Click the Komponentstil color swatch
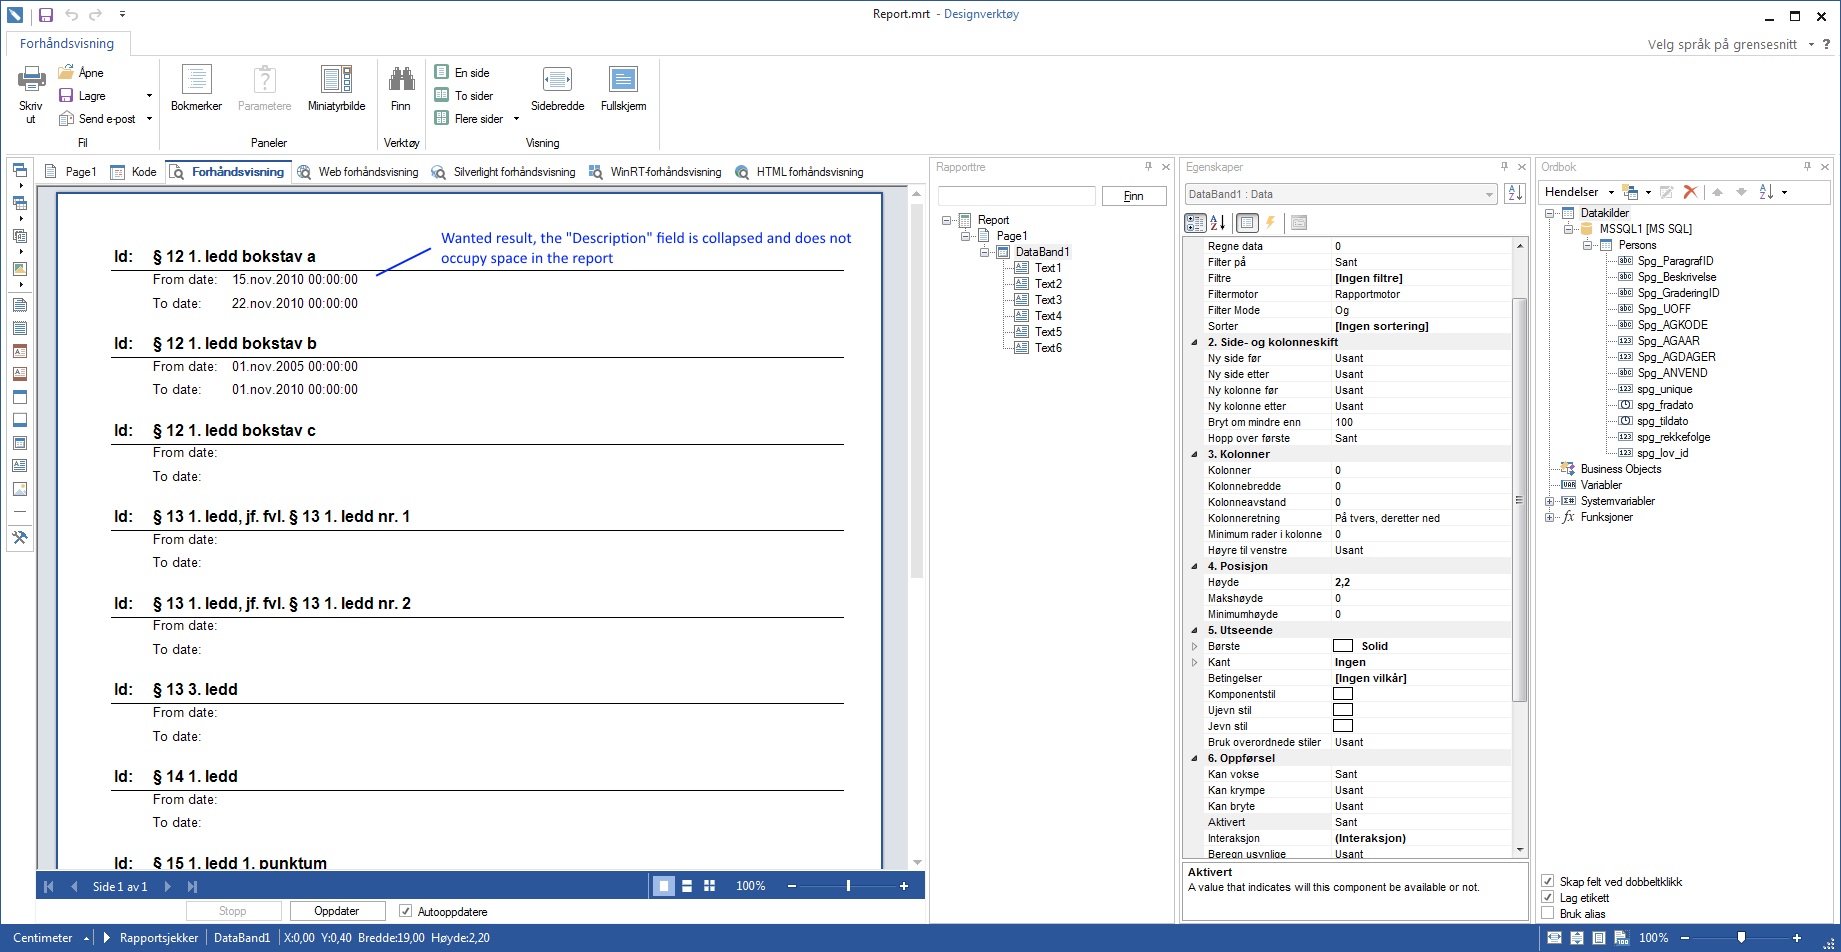1841x952 pixels. coord(1343,694)
